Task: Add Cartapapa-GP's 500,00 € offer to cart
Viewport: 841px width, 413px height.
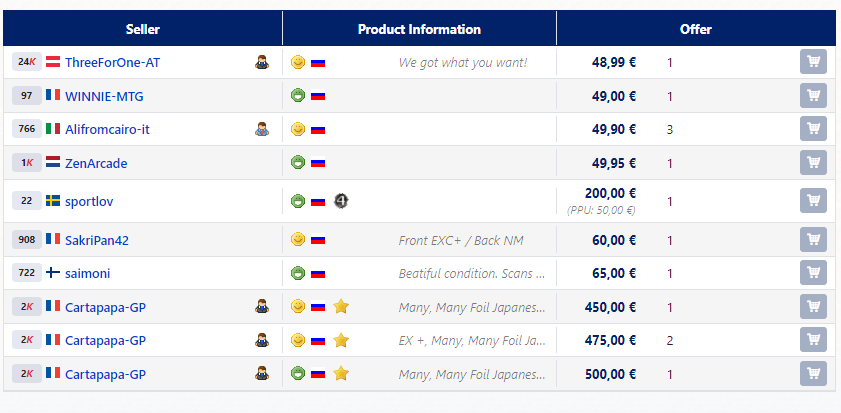Action: point(813,374)
